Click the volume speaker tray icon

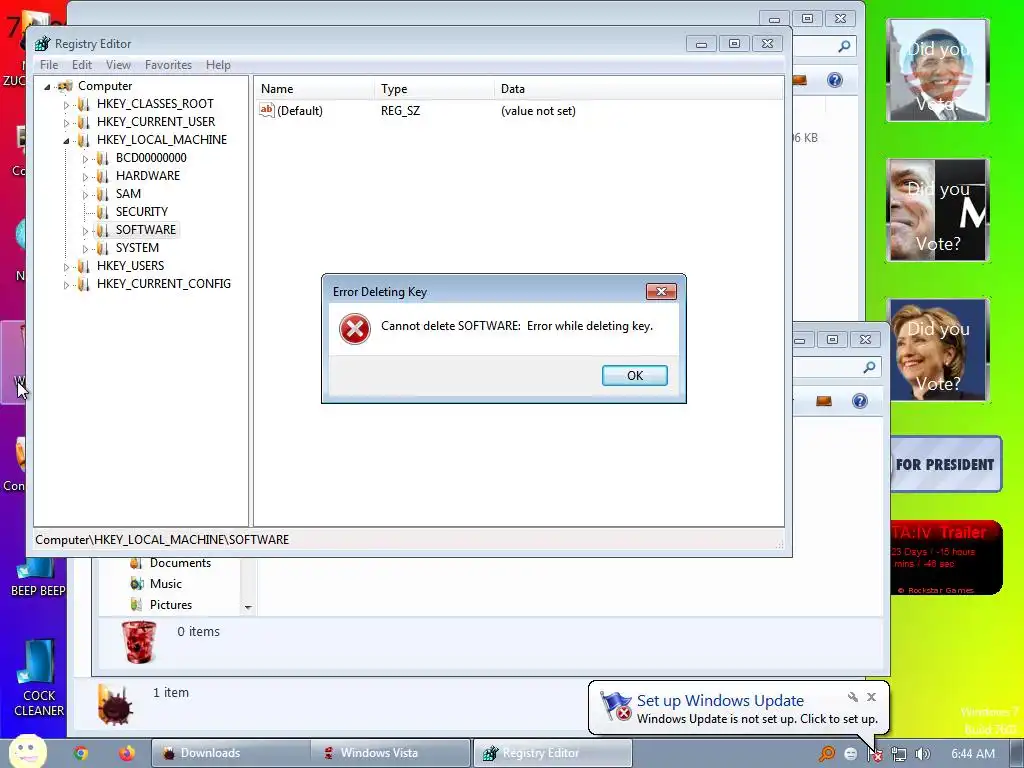point(922,754)
